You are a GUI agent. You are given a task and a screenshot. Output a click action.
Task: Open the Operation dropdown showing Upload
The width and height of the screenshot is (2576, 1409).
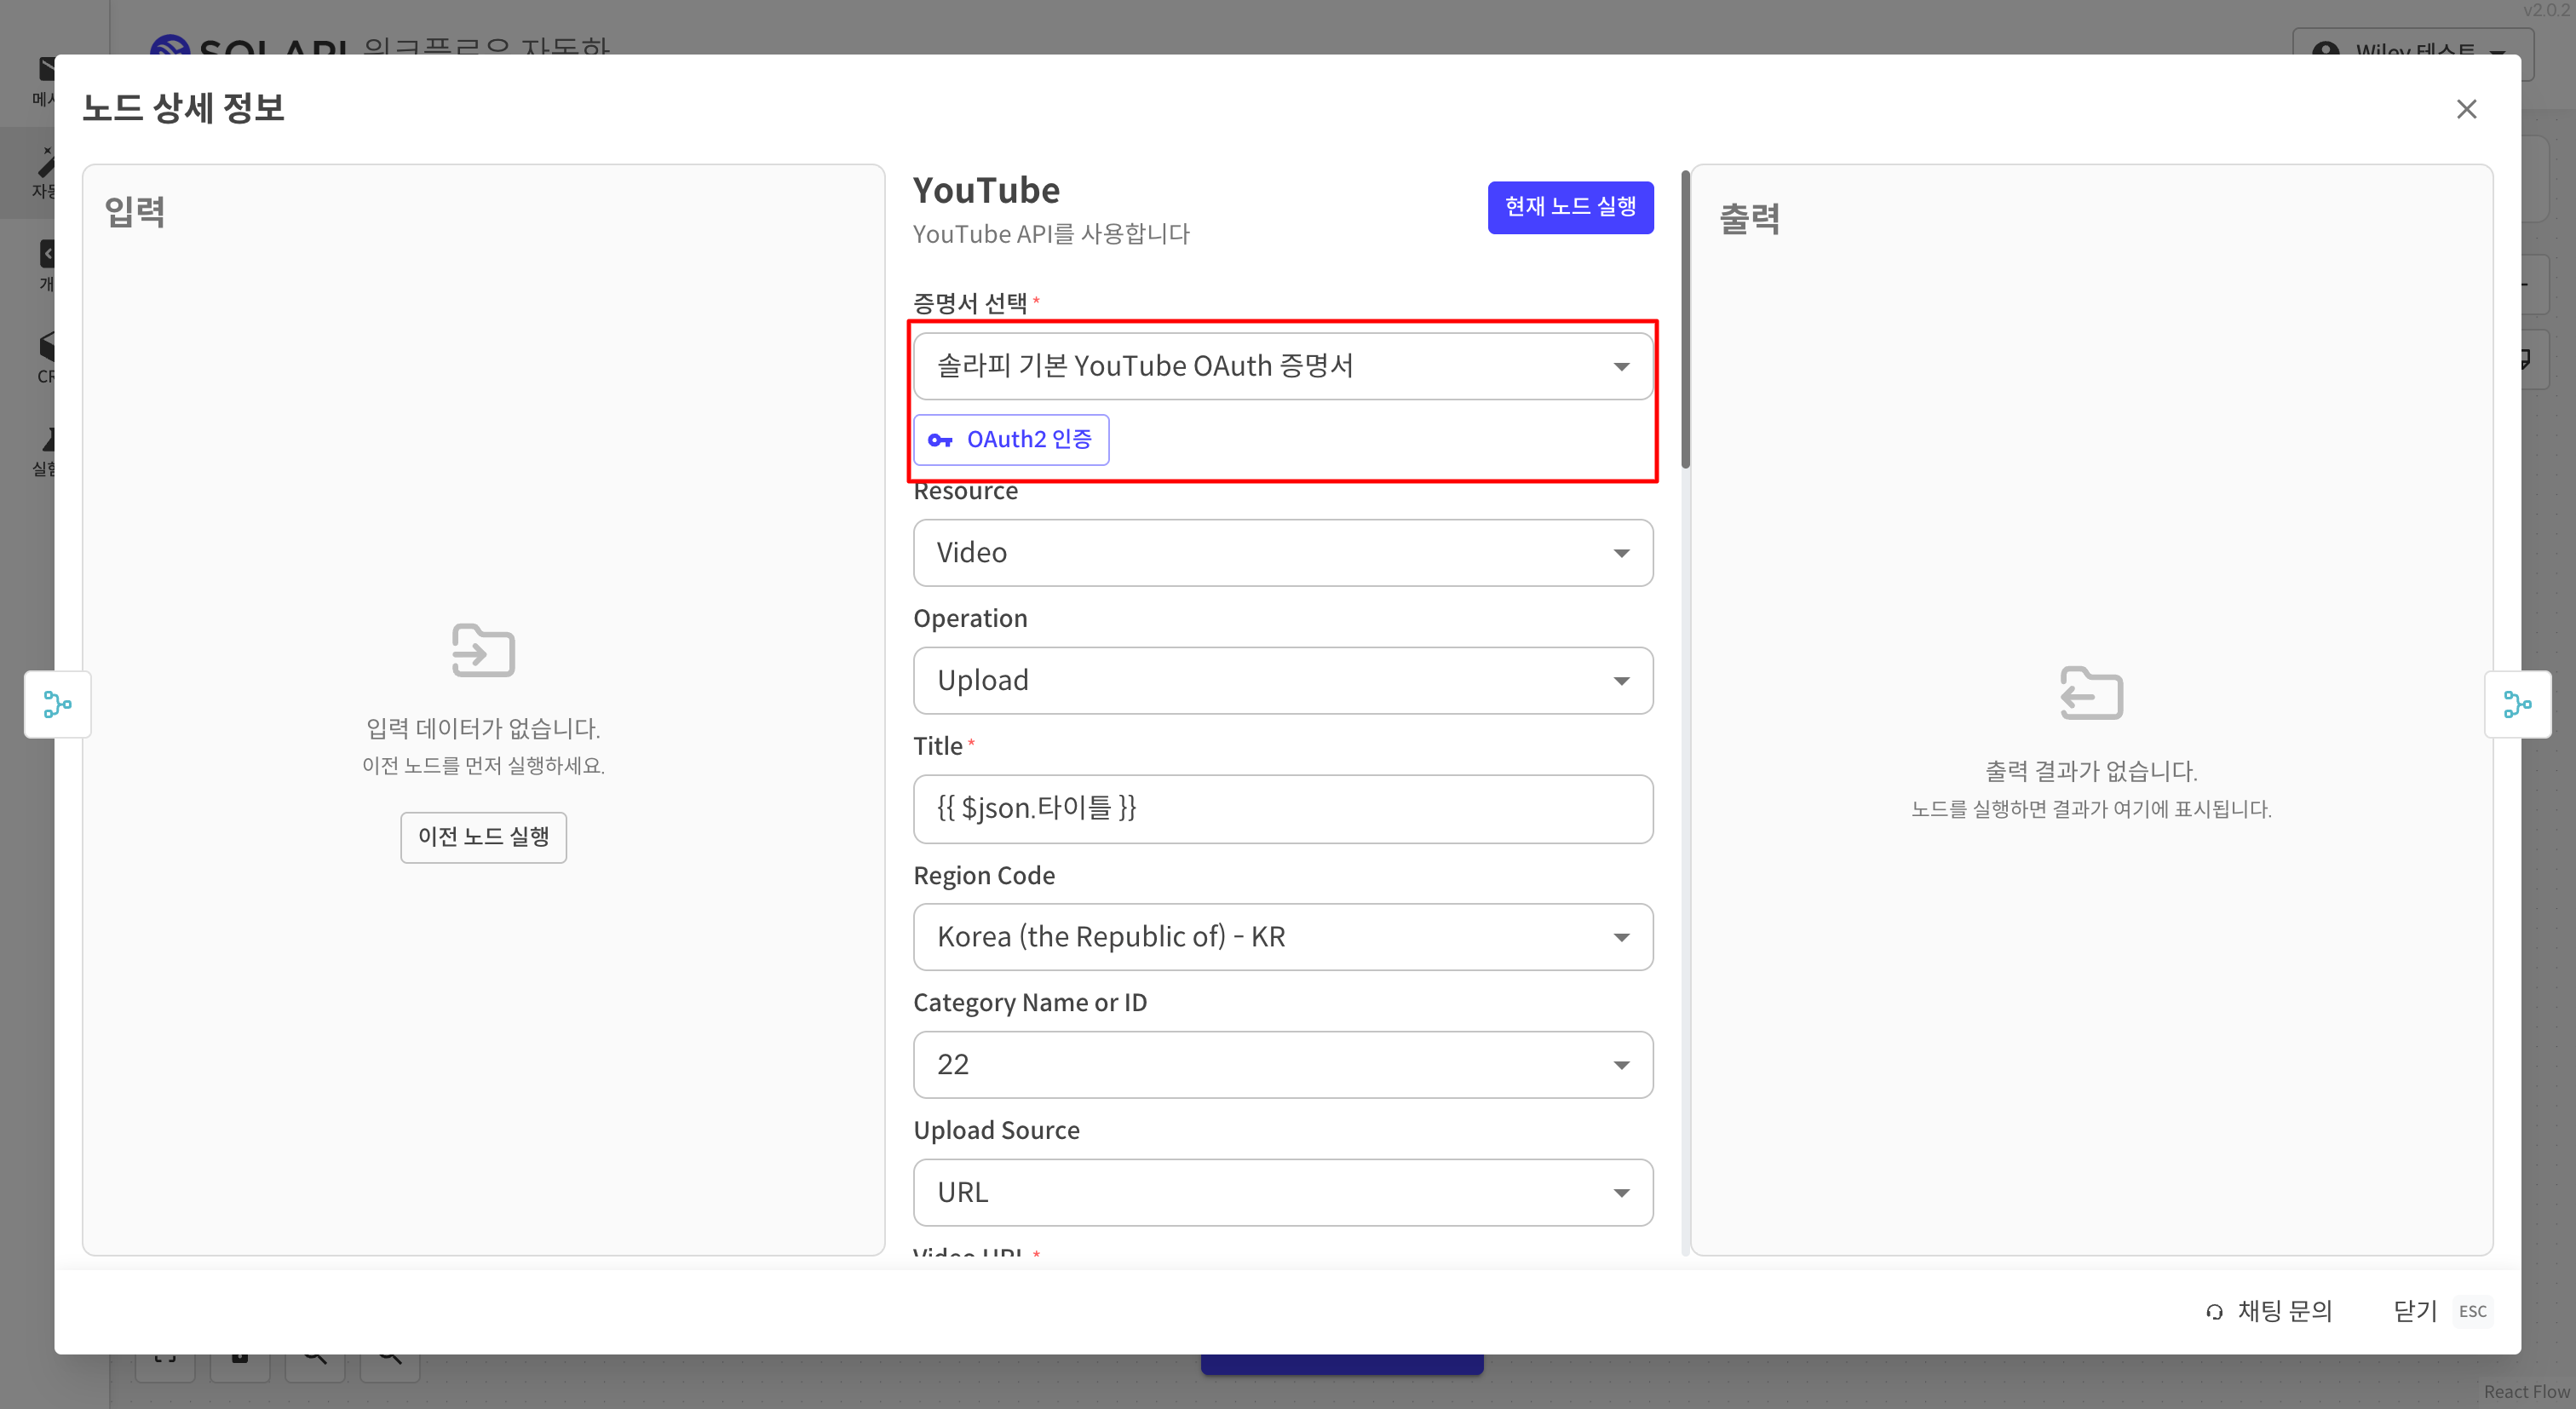click(1282, 680)
